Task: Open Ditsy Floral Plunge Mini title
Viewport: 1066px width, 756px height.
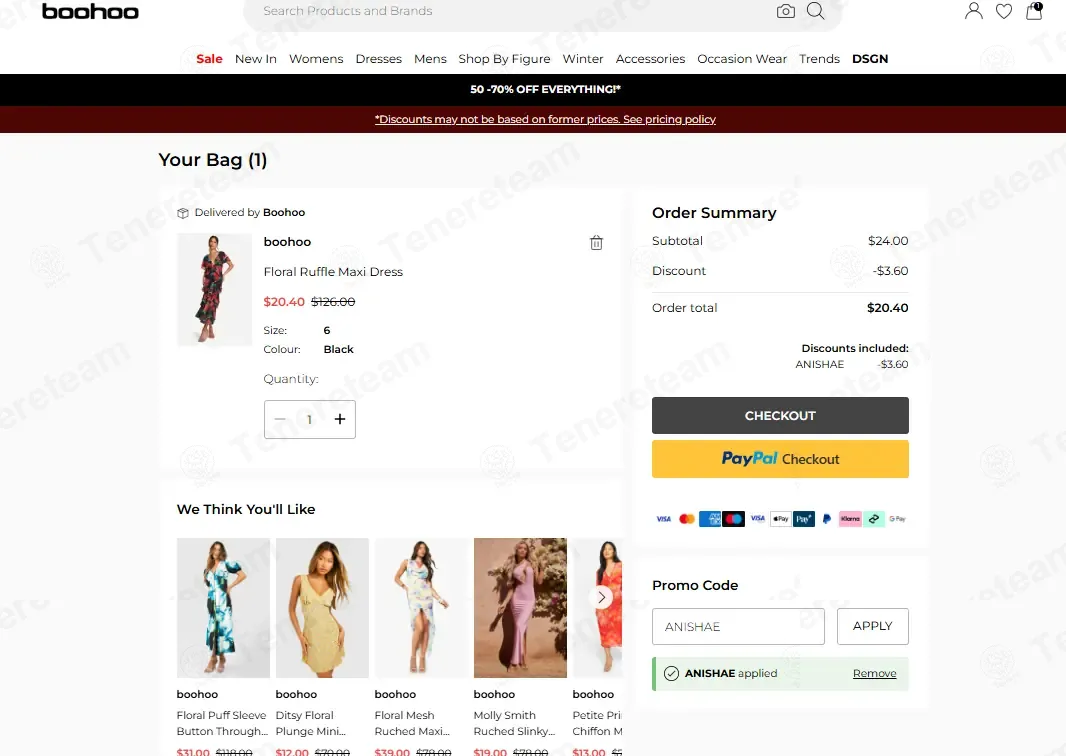Action: pyautogui.click(x=311, y=723)
